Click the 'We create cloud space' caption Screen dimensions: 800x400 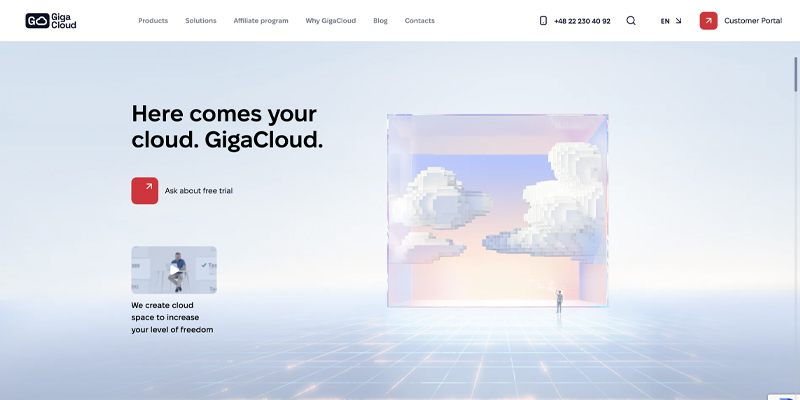coord(172,317)
